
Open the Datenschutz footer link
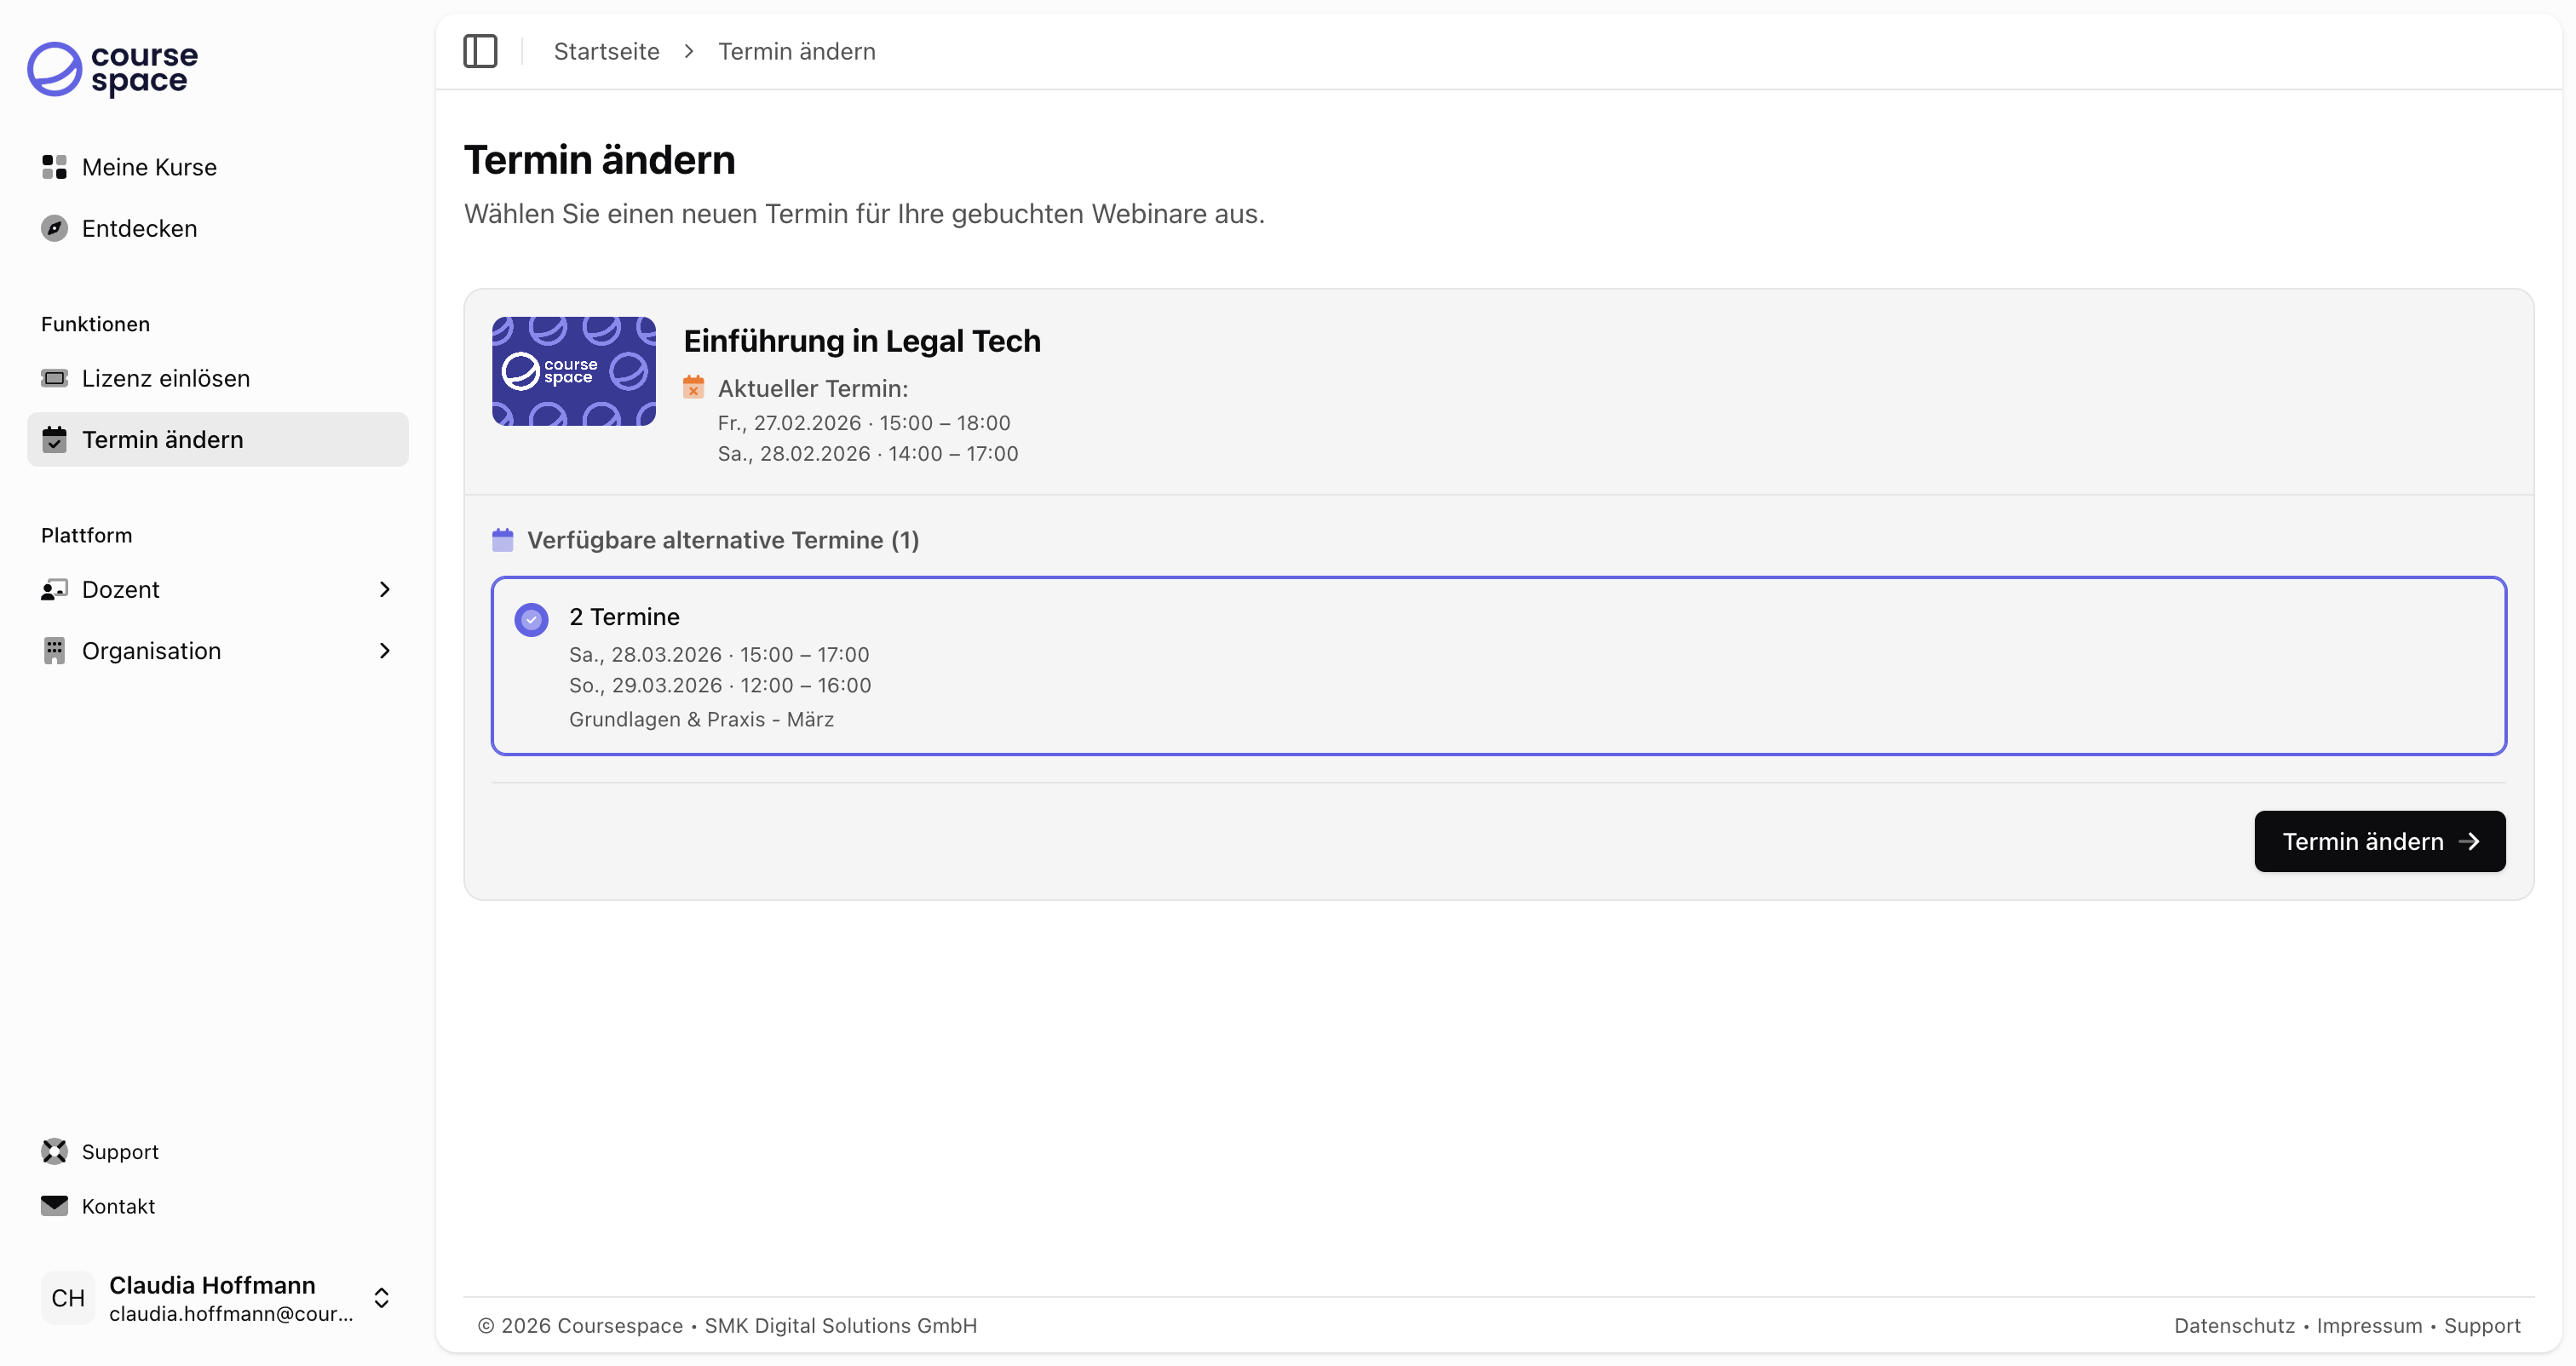[x=2234, y=1325]
